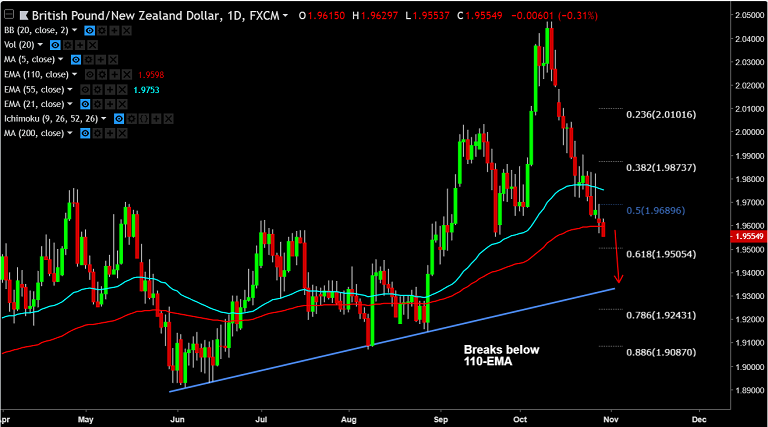Expand the EMA (110, close) dropdown arrow

(74, 74)
